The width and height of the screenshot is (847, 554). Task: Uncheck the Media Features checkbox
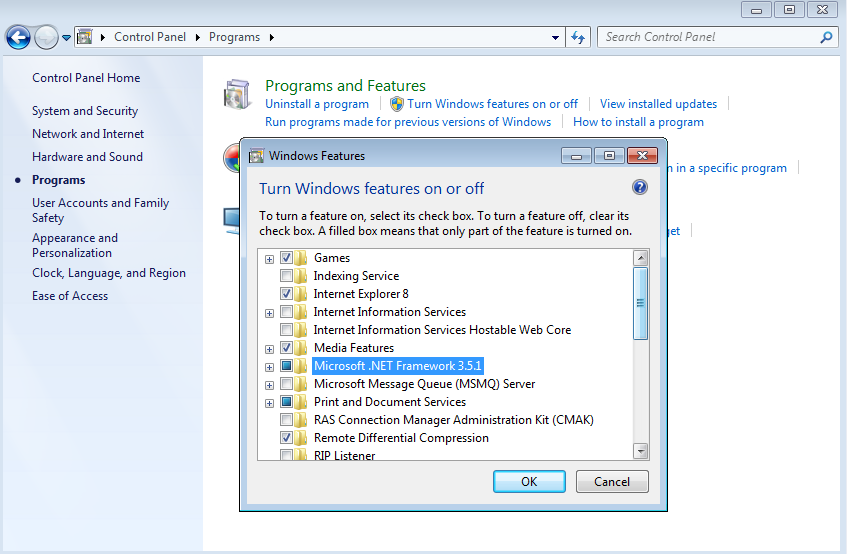coord(286,348)
